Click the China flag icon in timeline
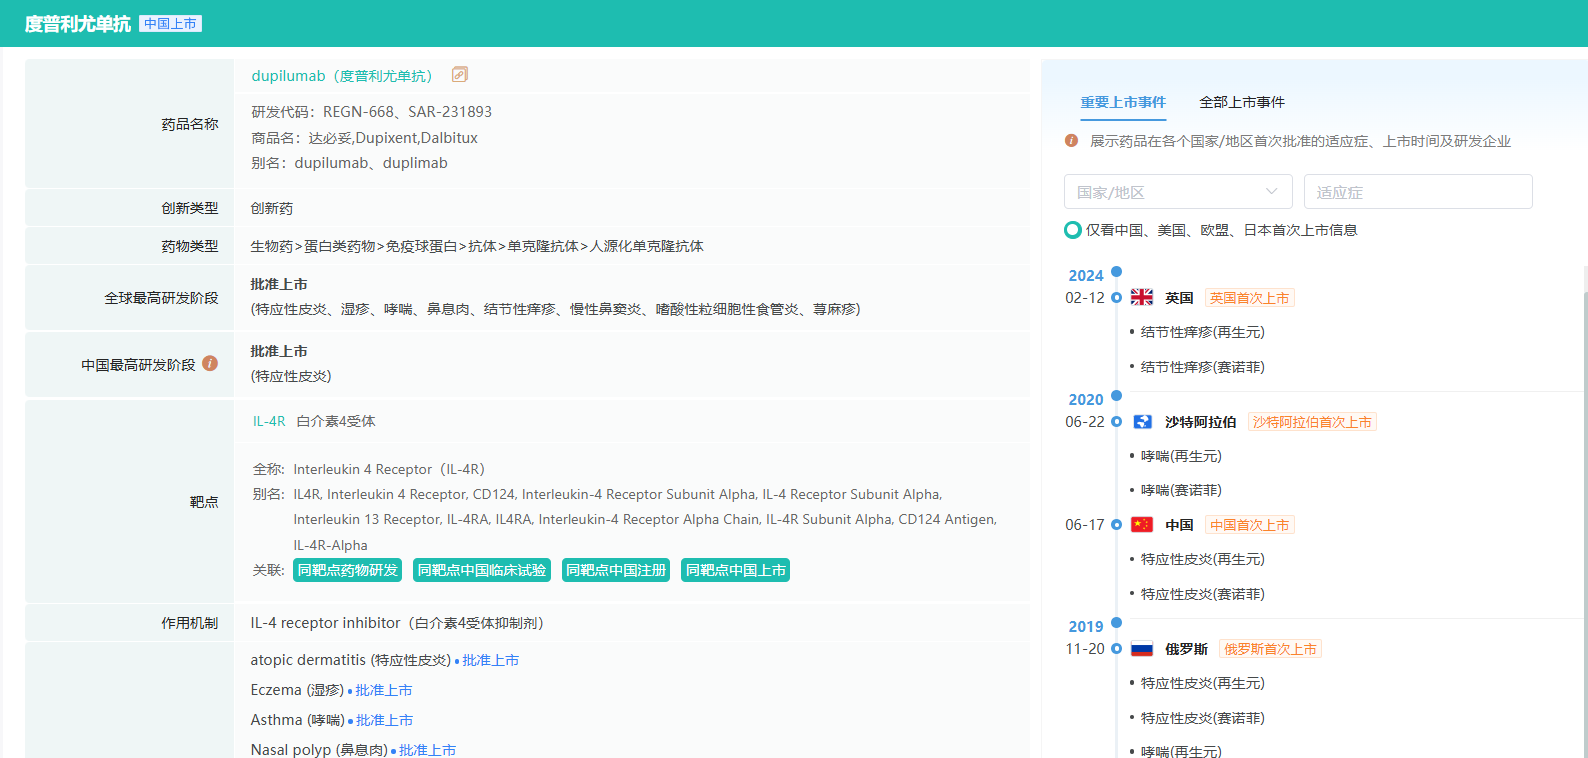Image resolution: width=1588 pixels, height=758 pixels. (x=1142, y=525)
